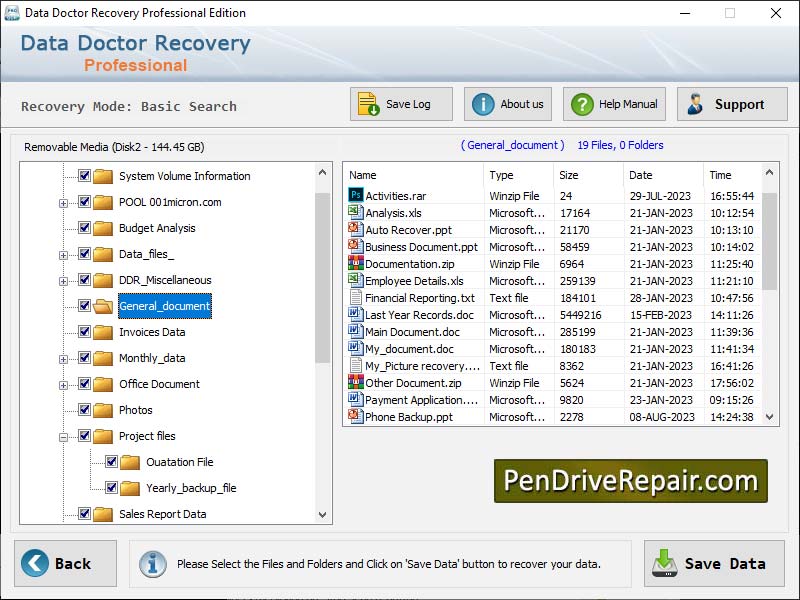The width and height of the screenshot is (800, 600).
Task: Click the Back button
Action: [63, 563]
